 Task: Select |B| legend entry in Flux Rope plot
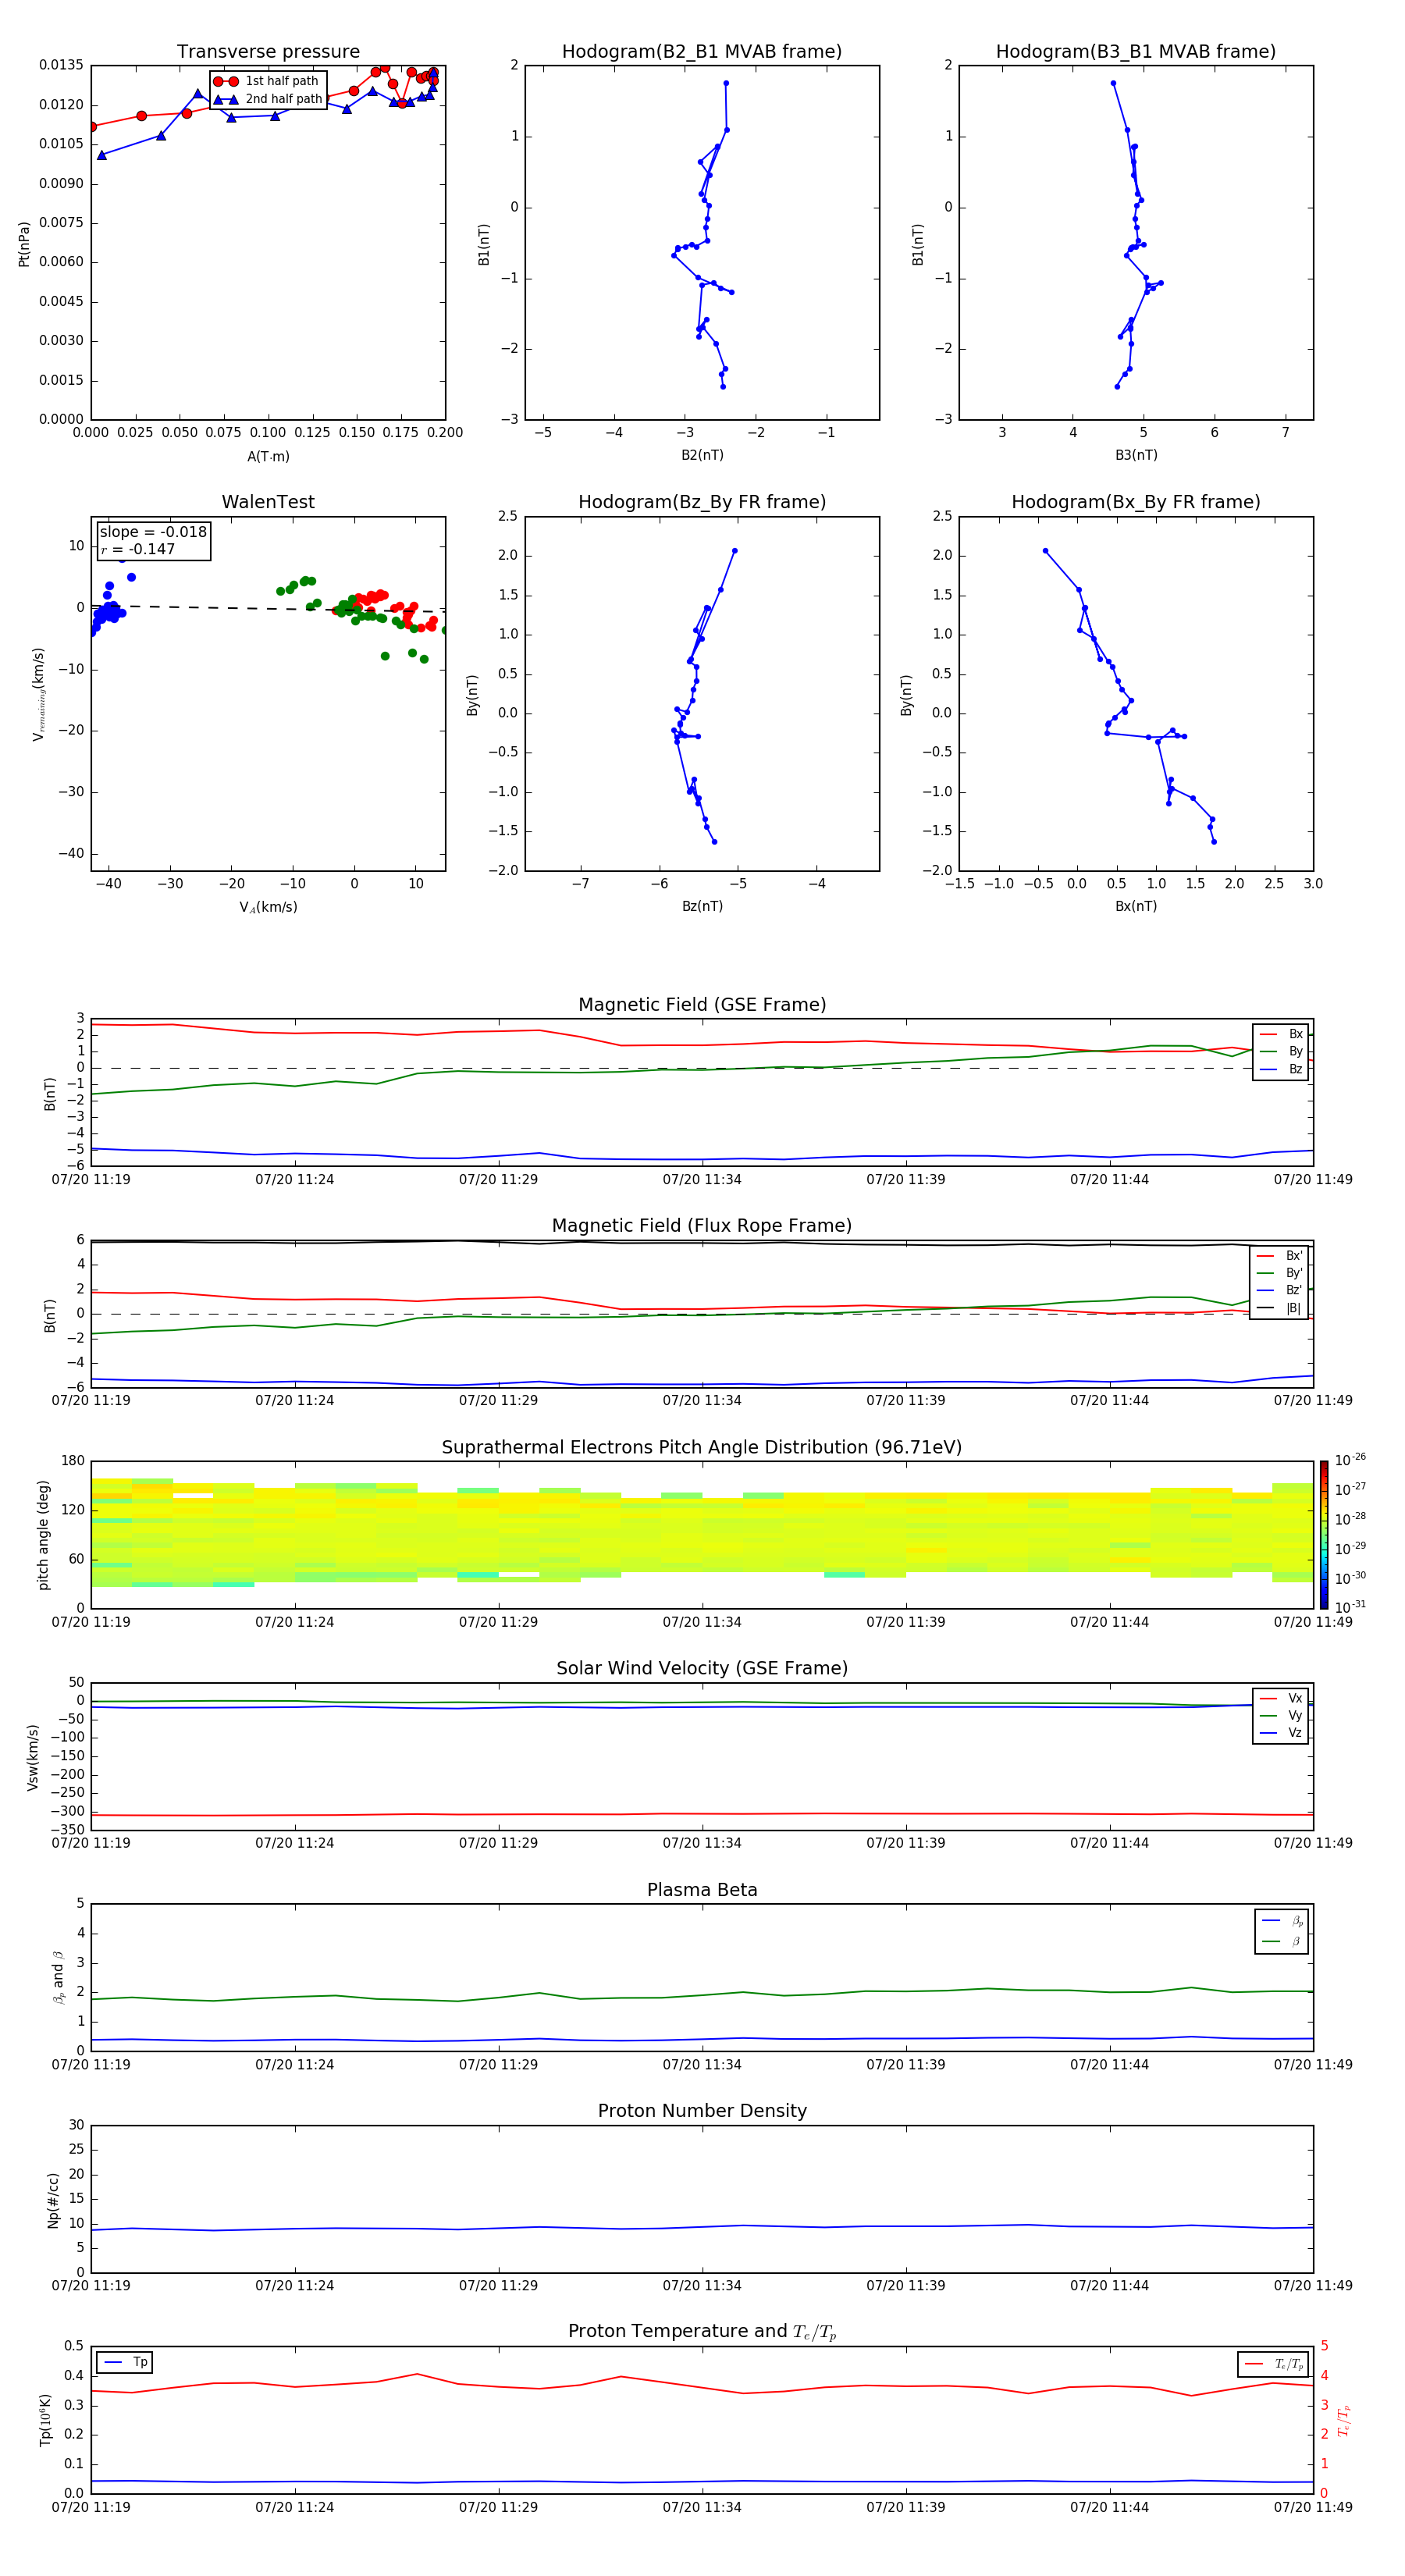(x=1280, y=1308)
